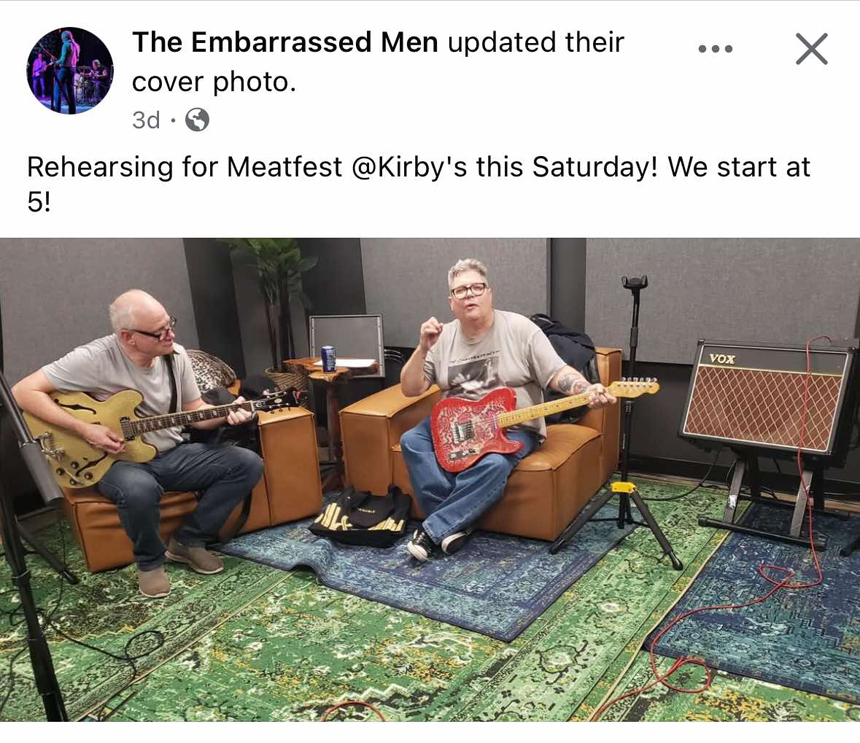The width and height of the screenshot is (860, 743).
Task: Click the red cable loop on rug
Action: coord(680,676)
